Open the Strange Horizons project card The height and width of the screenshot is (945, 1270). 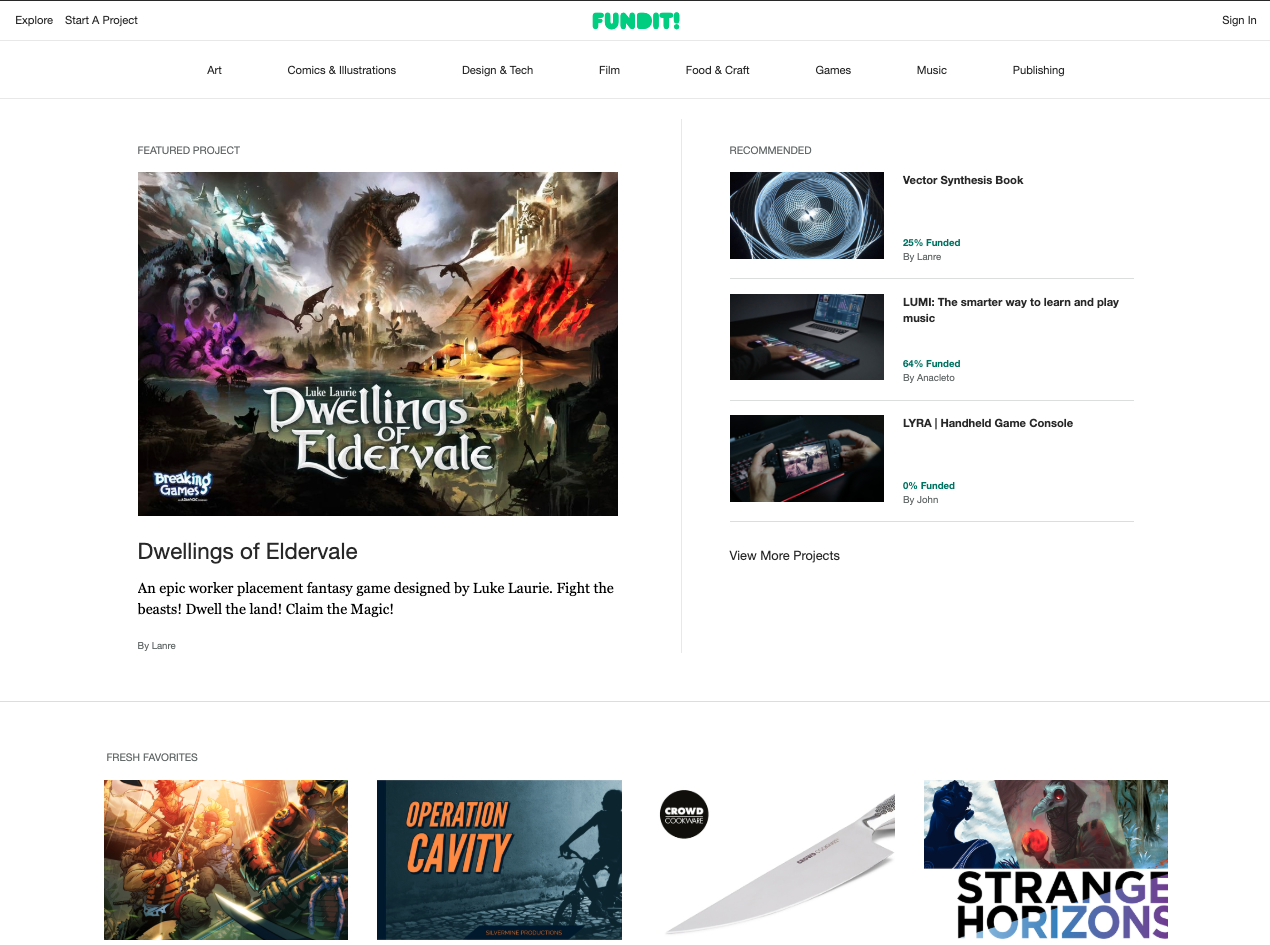(1046, 860)
